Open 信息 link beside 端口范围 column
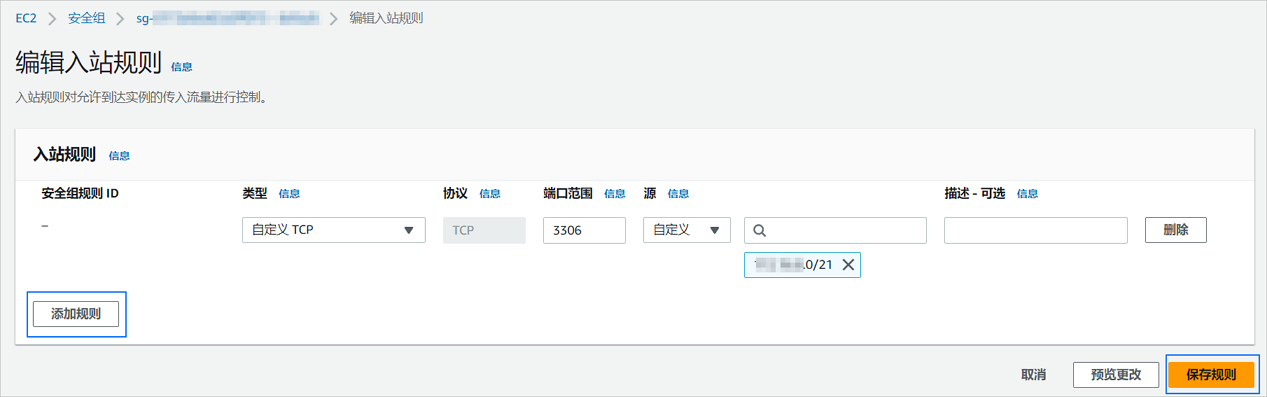 [x=615, y=194]
